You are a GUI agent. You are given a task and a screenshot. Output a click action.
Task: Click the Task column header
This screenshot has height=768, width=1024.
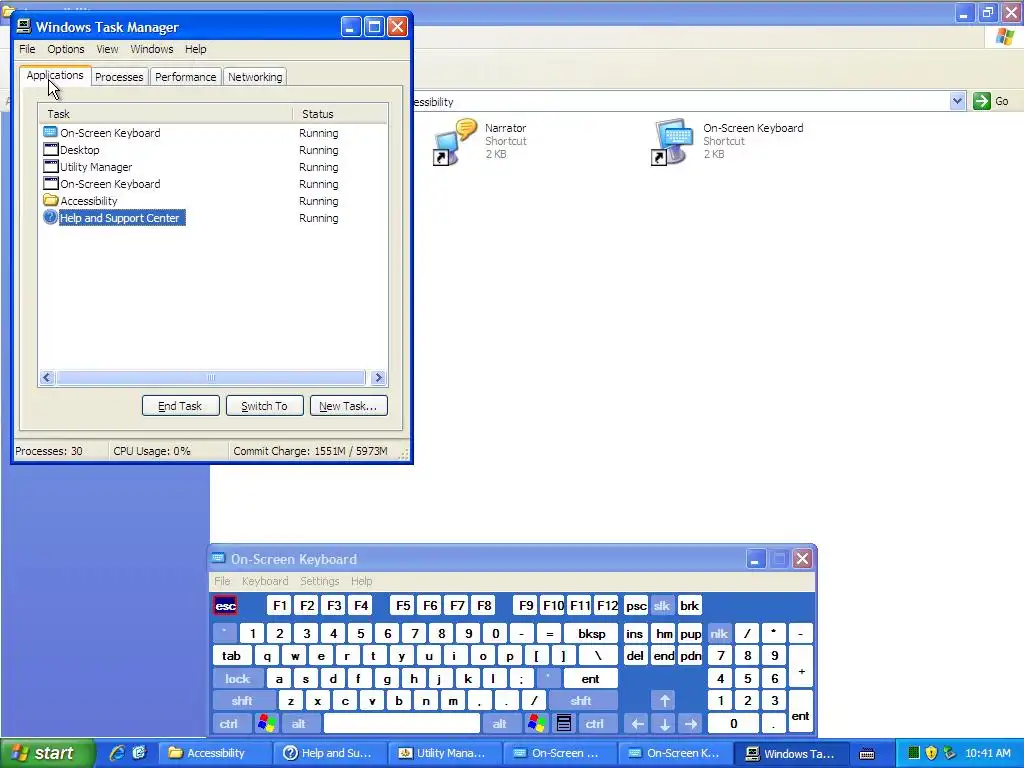pos(166,114)
